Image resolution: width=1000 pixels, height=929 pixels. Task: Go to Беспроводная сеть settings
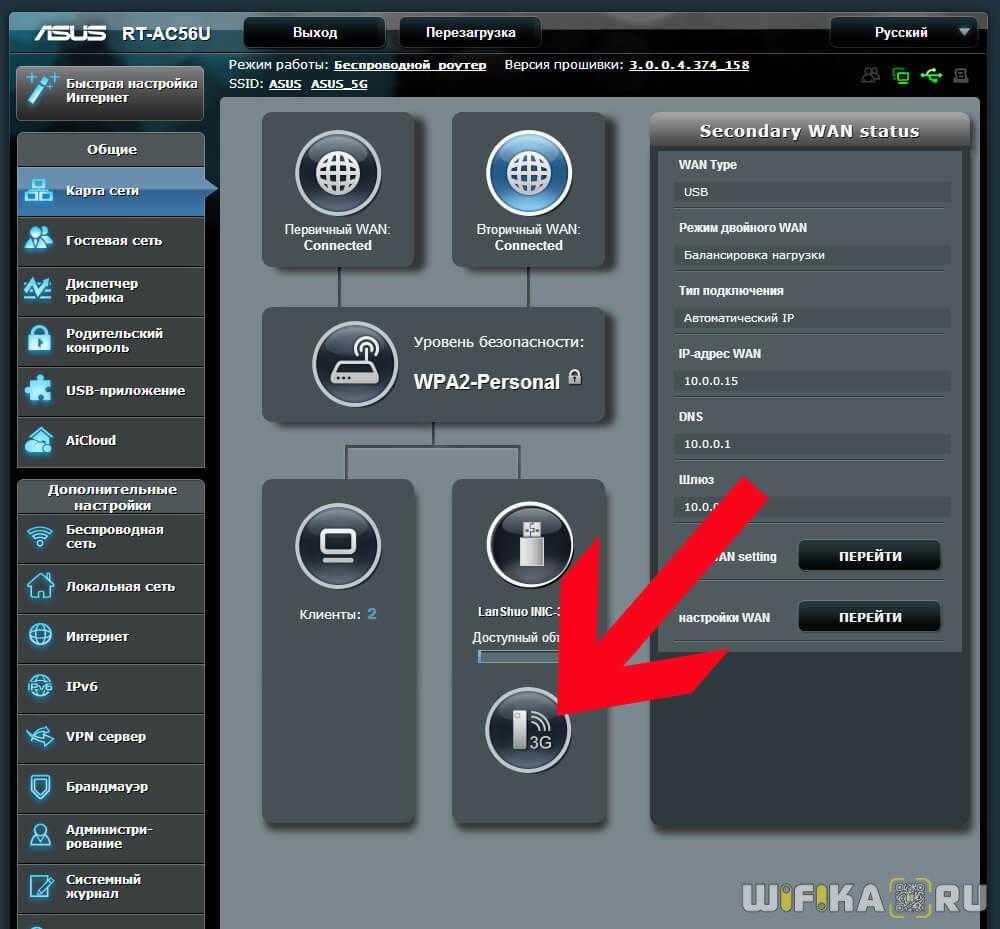click(x=111, y=537)
